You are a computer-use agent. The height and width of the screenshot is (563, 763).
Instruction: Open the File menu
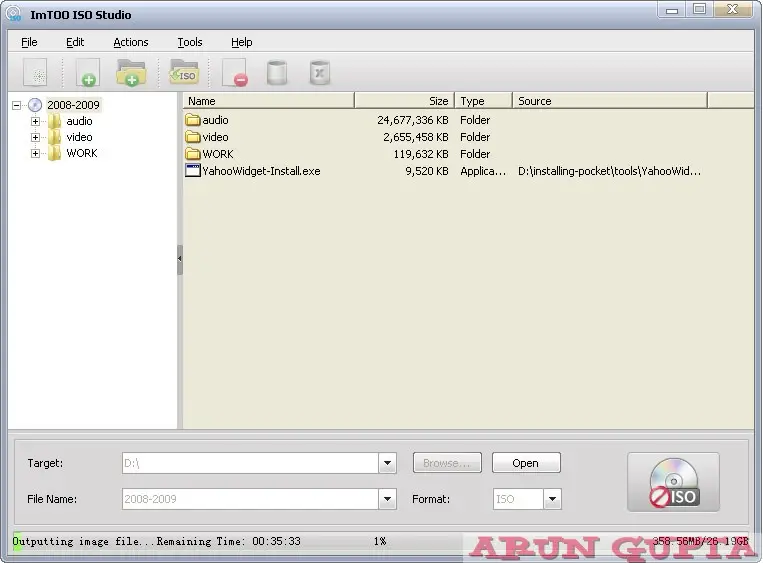[x=29, y=42]
